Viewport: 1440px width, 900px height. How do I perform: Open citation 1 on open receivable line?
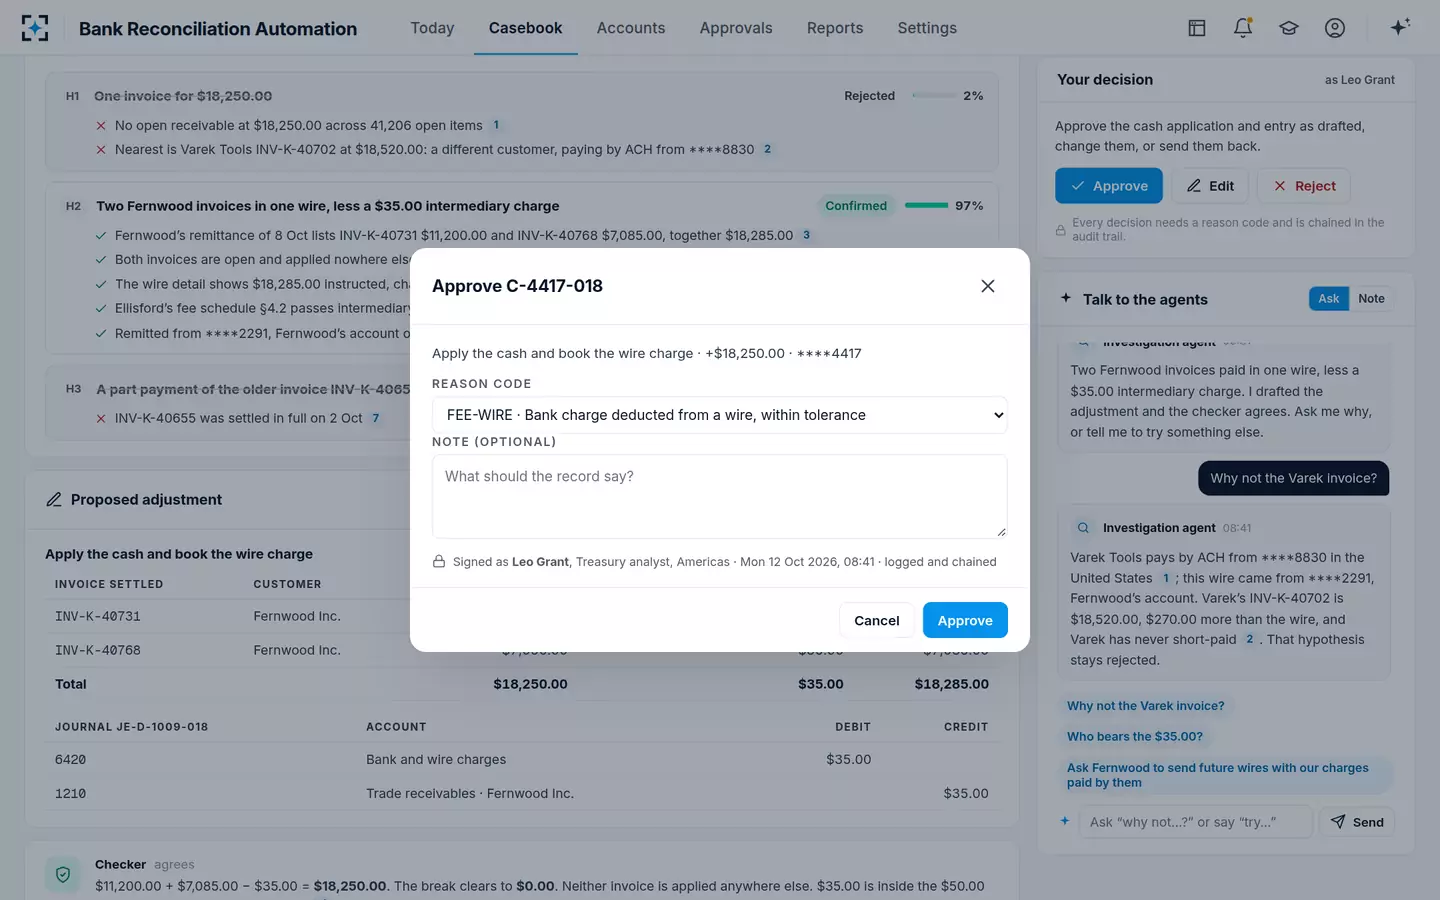coord(496,125)
